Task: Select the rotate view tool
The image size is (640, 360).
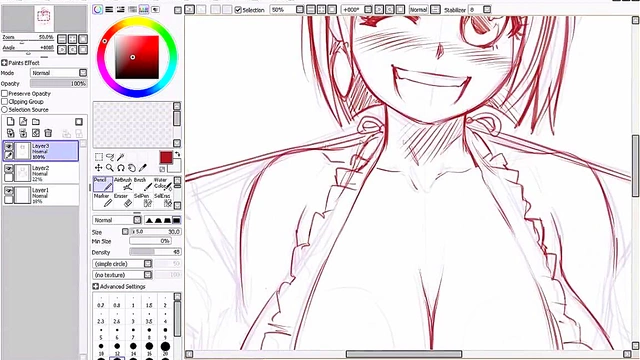Action: pyautogui.click(x=121, y=168)
